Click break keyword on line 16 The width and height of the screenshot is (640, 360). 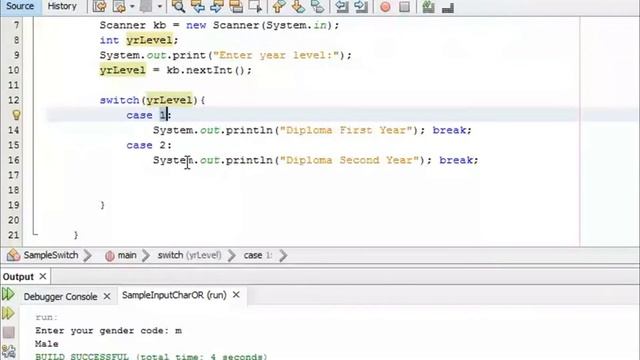coord(456,160)
